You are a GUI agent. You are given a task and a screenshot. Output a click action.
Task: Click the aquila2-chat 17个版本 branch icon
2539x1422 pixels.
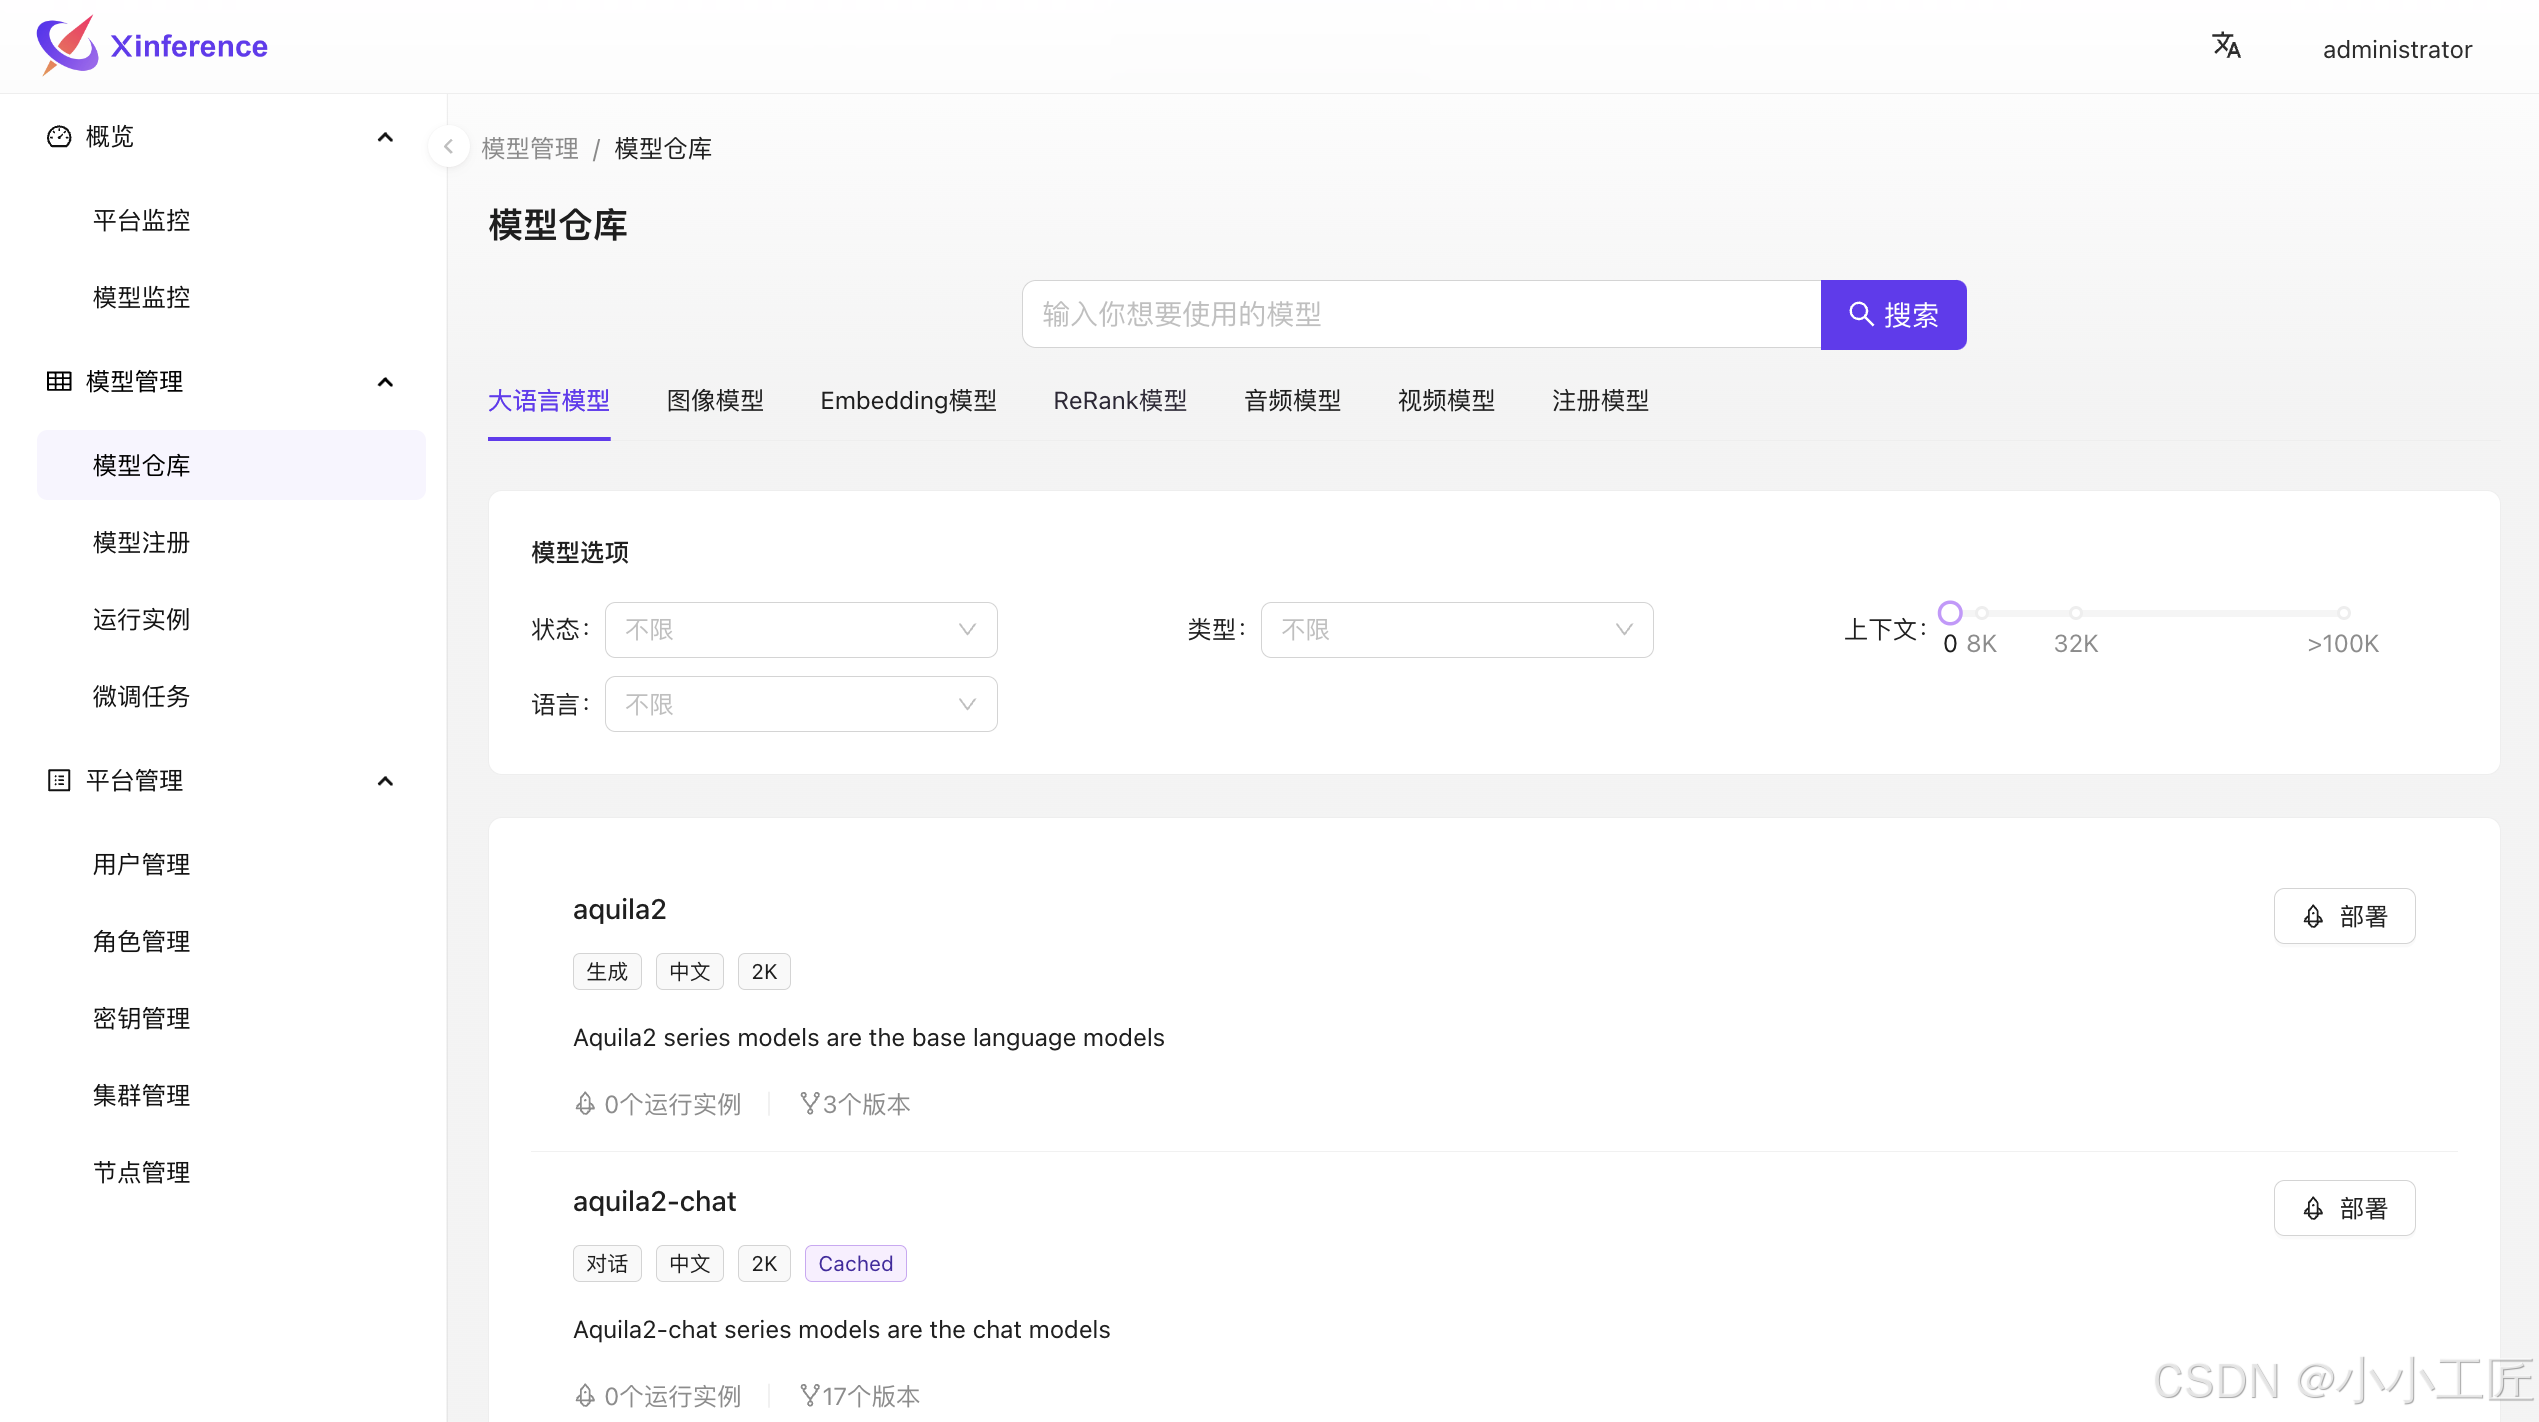[809, 1395]
